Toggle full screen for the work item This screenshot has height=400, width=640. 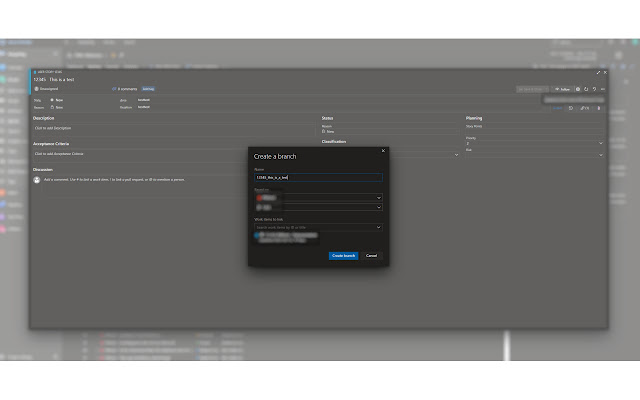pyautogui.click(x=598, y=73)
